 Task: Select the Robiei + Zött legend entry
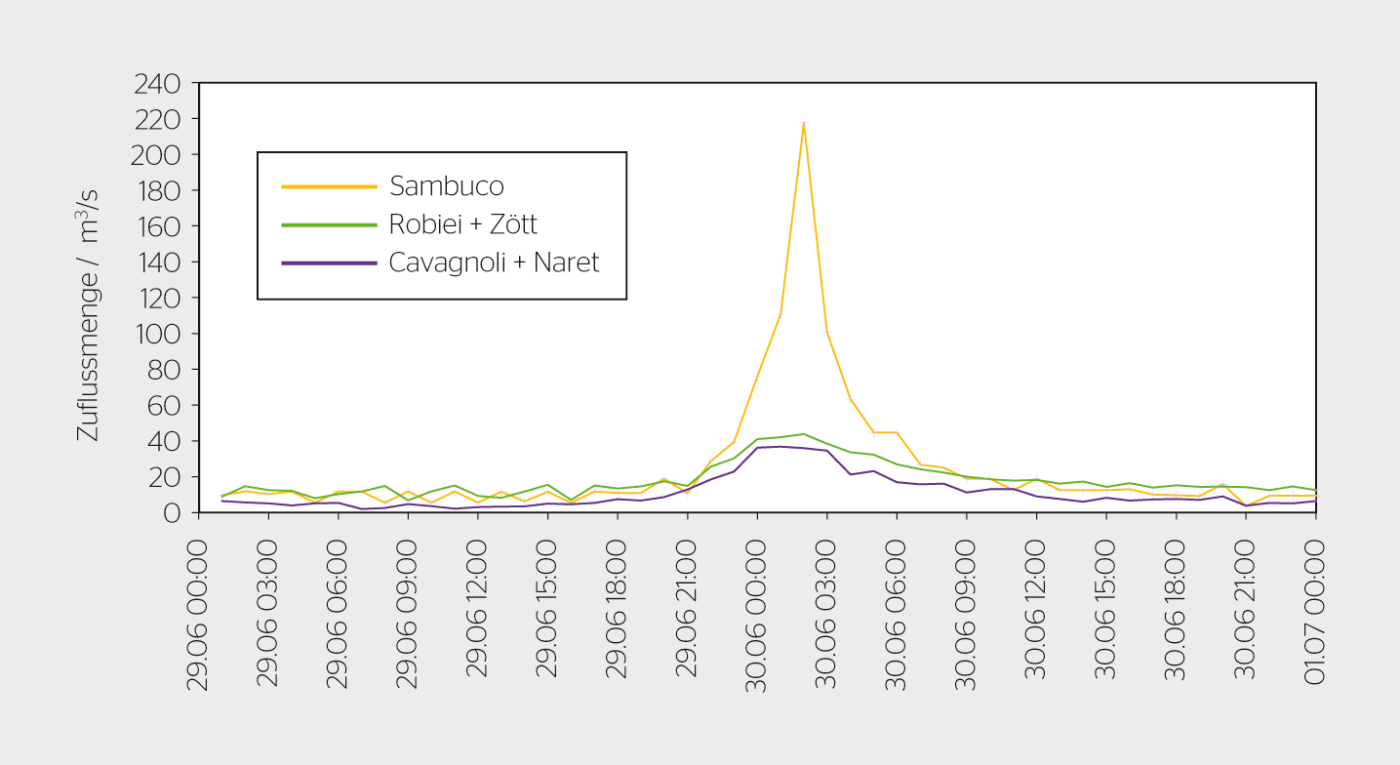point(463,224)
